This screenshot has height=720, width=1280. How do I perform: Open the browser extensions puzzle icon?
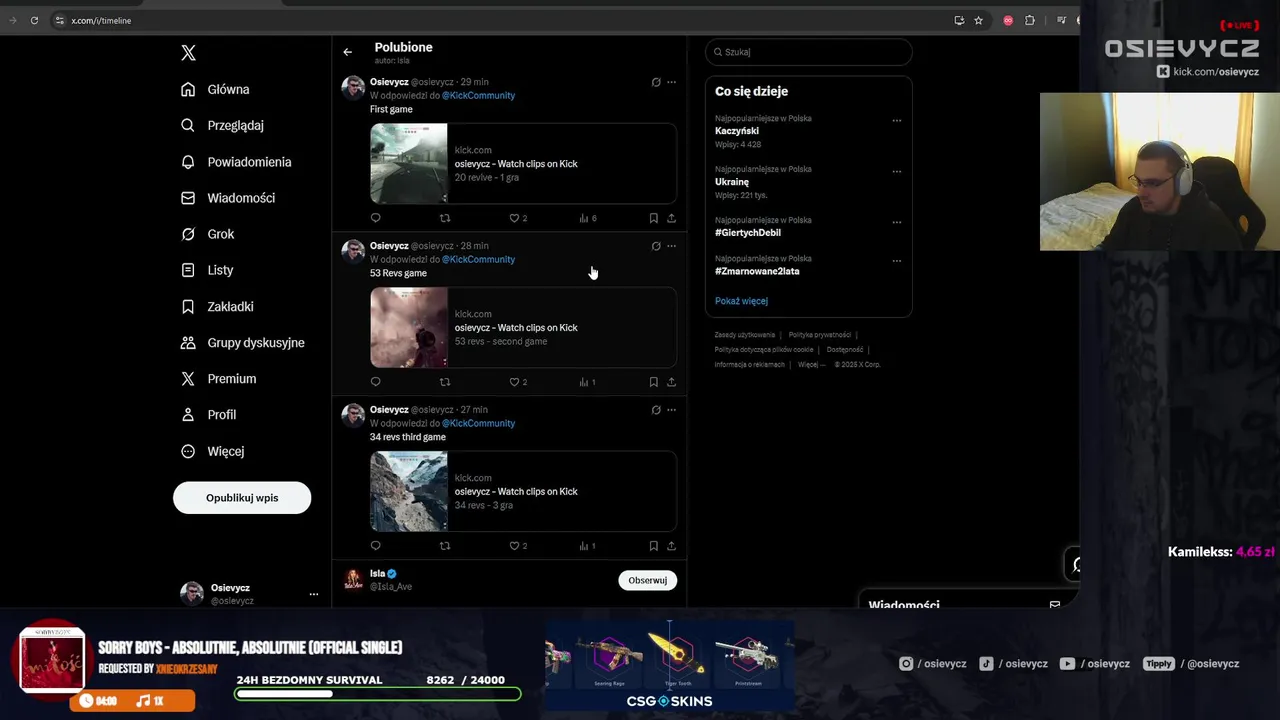point(1030,20)
